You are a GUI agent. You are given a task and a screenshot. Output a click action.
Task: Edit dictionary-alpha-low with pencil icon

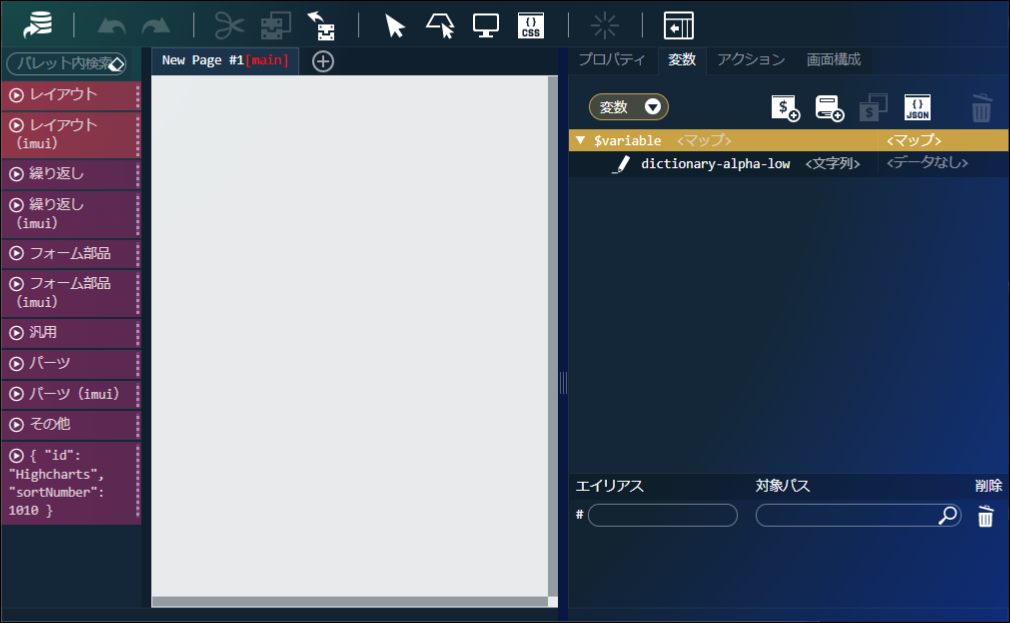(621, 164)
